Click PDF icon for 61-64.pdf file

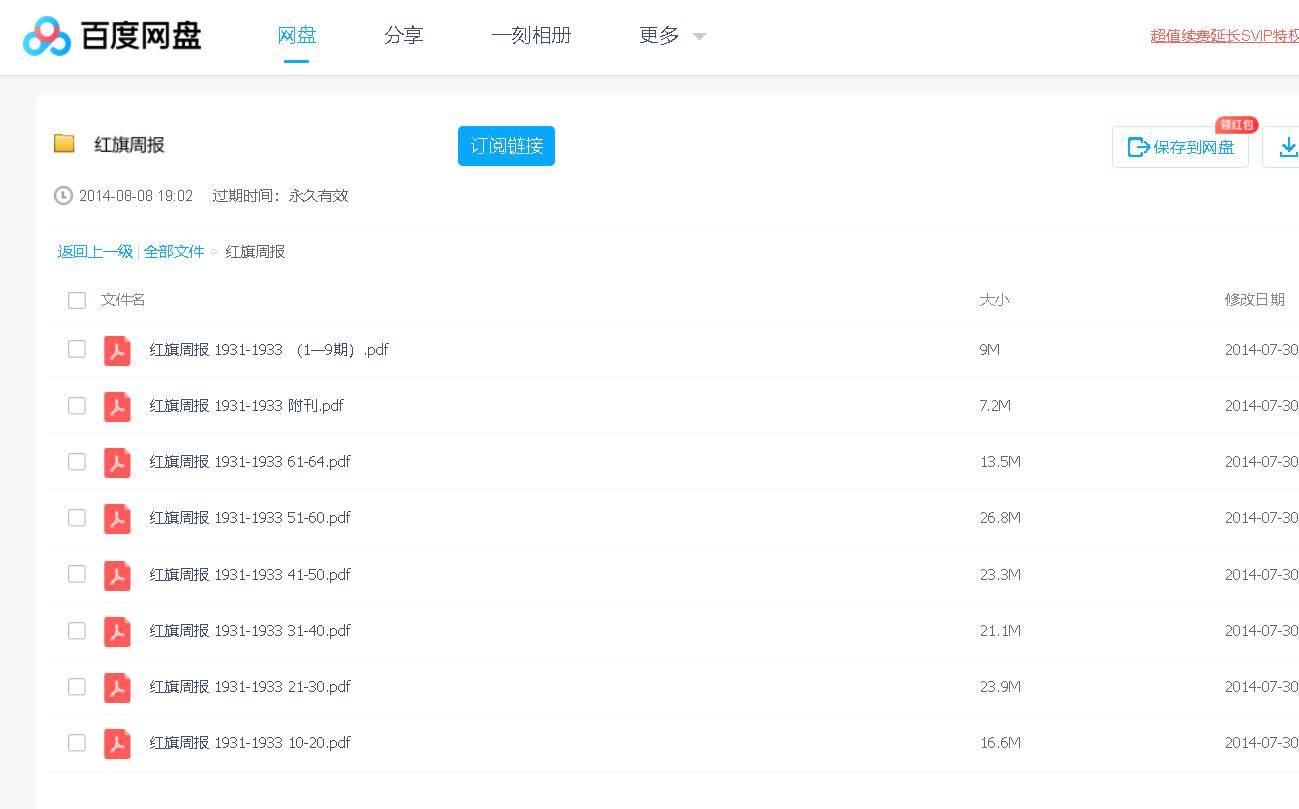[118, 462]
